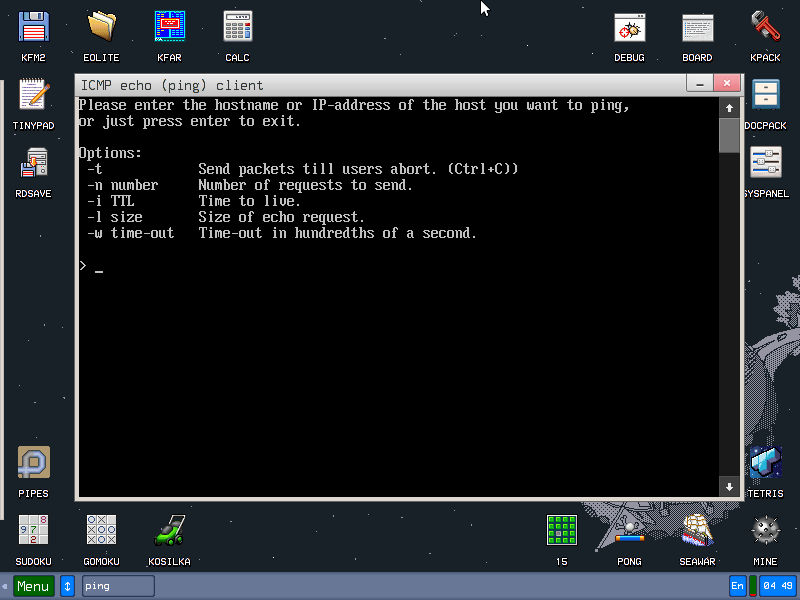This screenshot has height=600, width=800.
Task: Click the '-n number' option text
Action: coord(122,185)
